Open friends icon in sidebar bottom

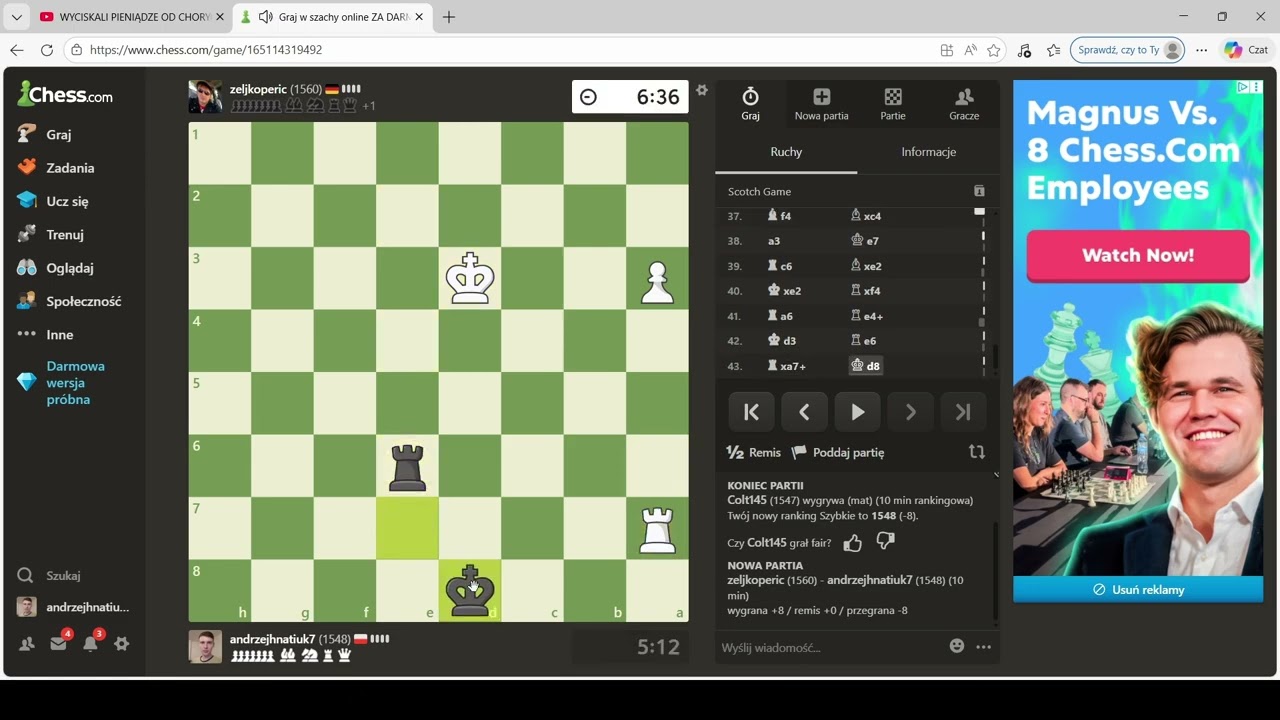point(27,644)
